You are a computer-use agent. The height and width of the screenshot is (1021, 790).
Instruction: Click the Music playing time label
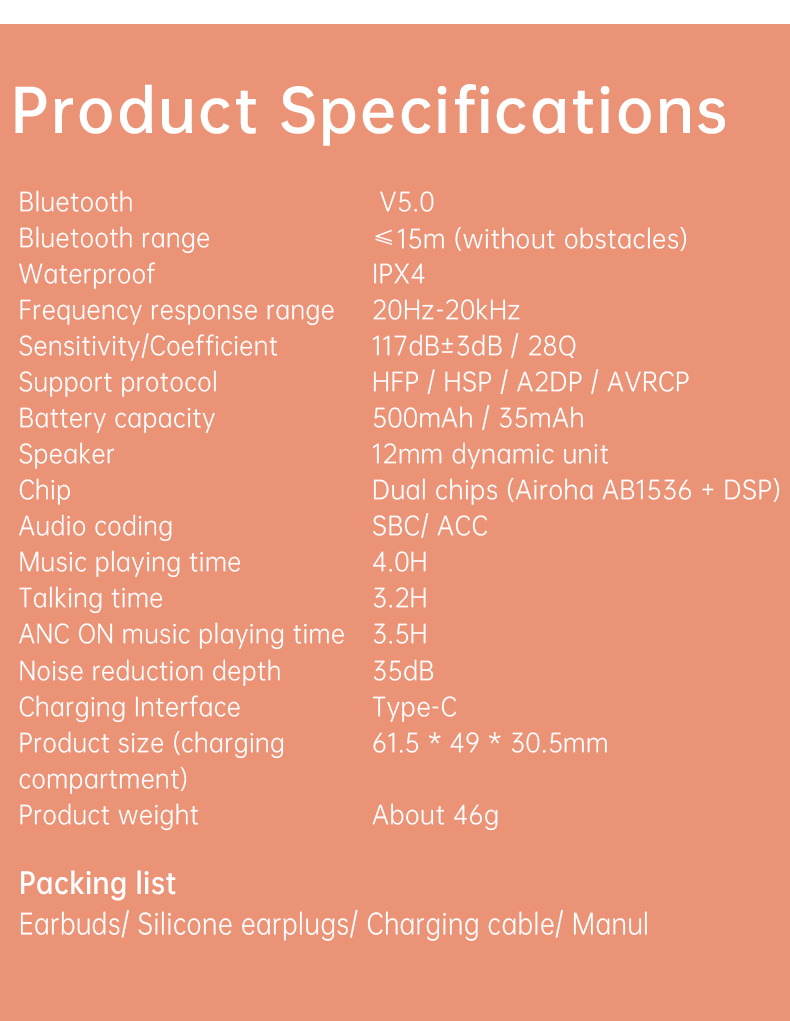pos(130,562)
